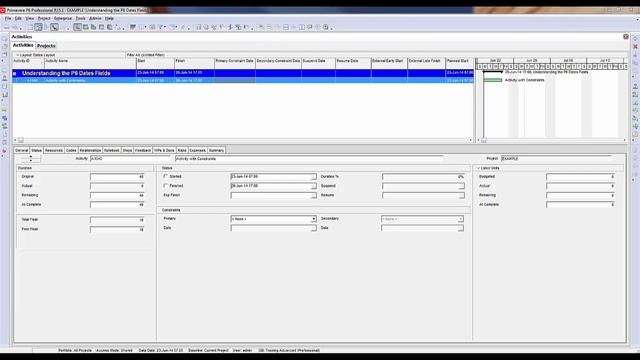Viewport: 640px width, 360px height.
Task: Close the Activities view with the red X icon
Action: pyautogui.click(x=626, y=37)
